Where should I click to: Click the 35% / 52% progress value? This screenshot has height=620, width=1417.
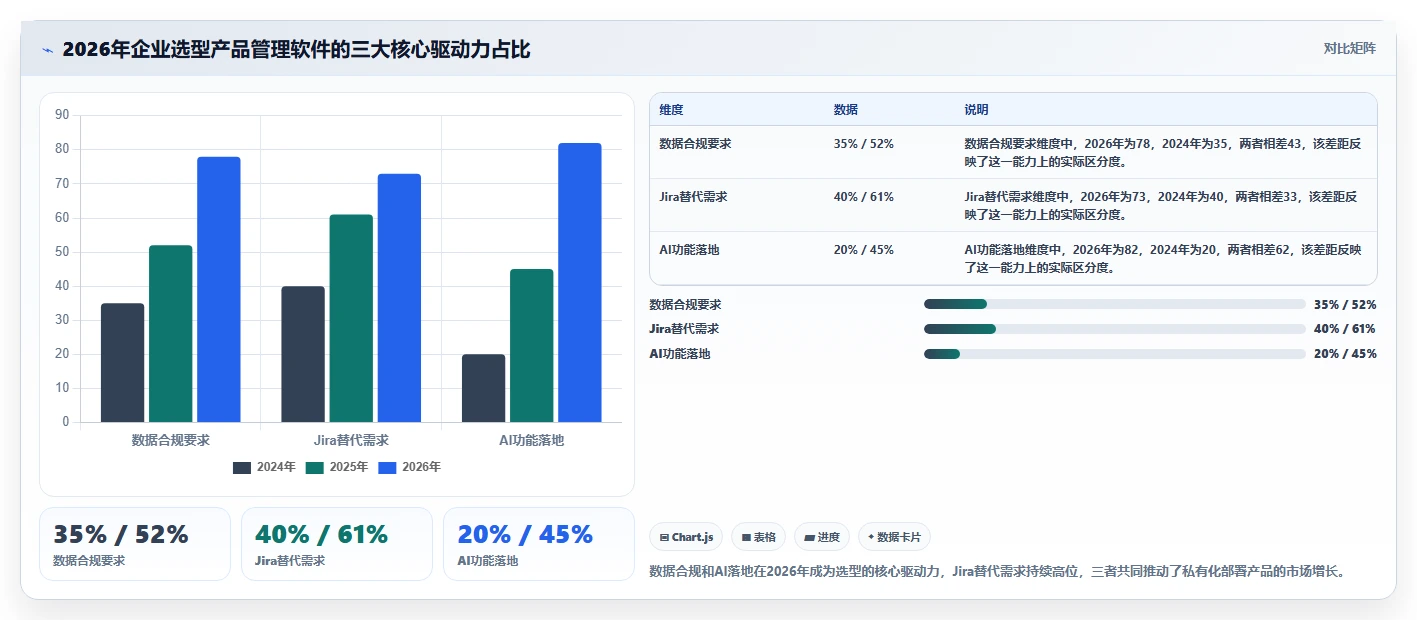pos(1345,304)
